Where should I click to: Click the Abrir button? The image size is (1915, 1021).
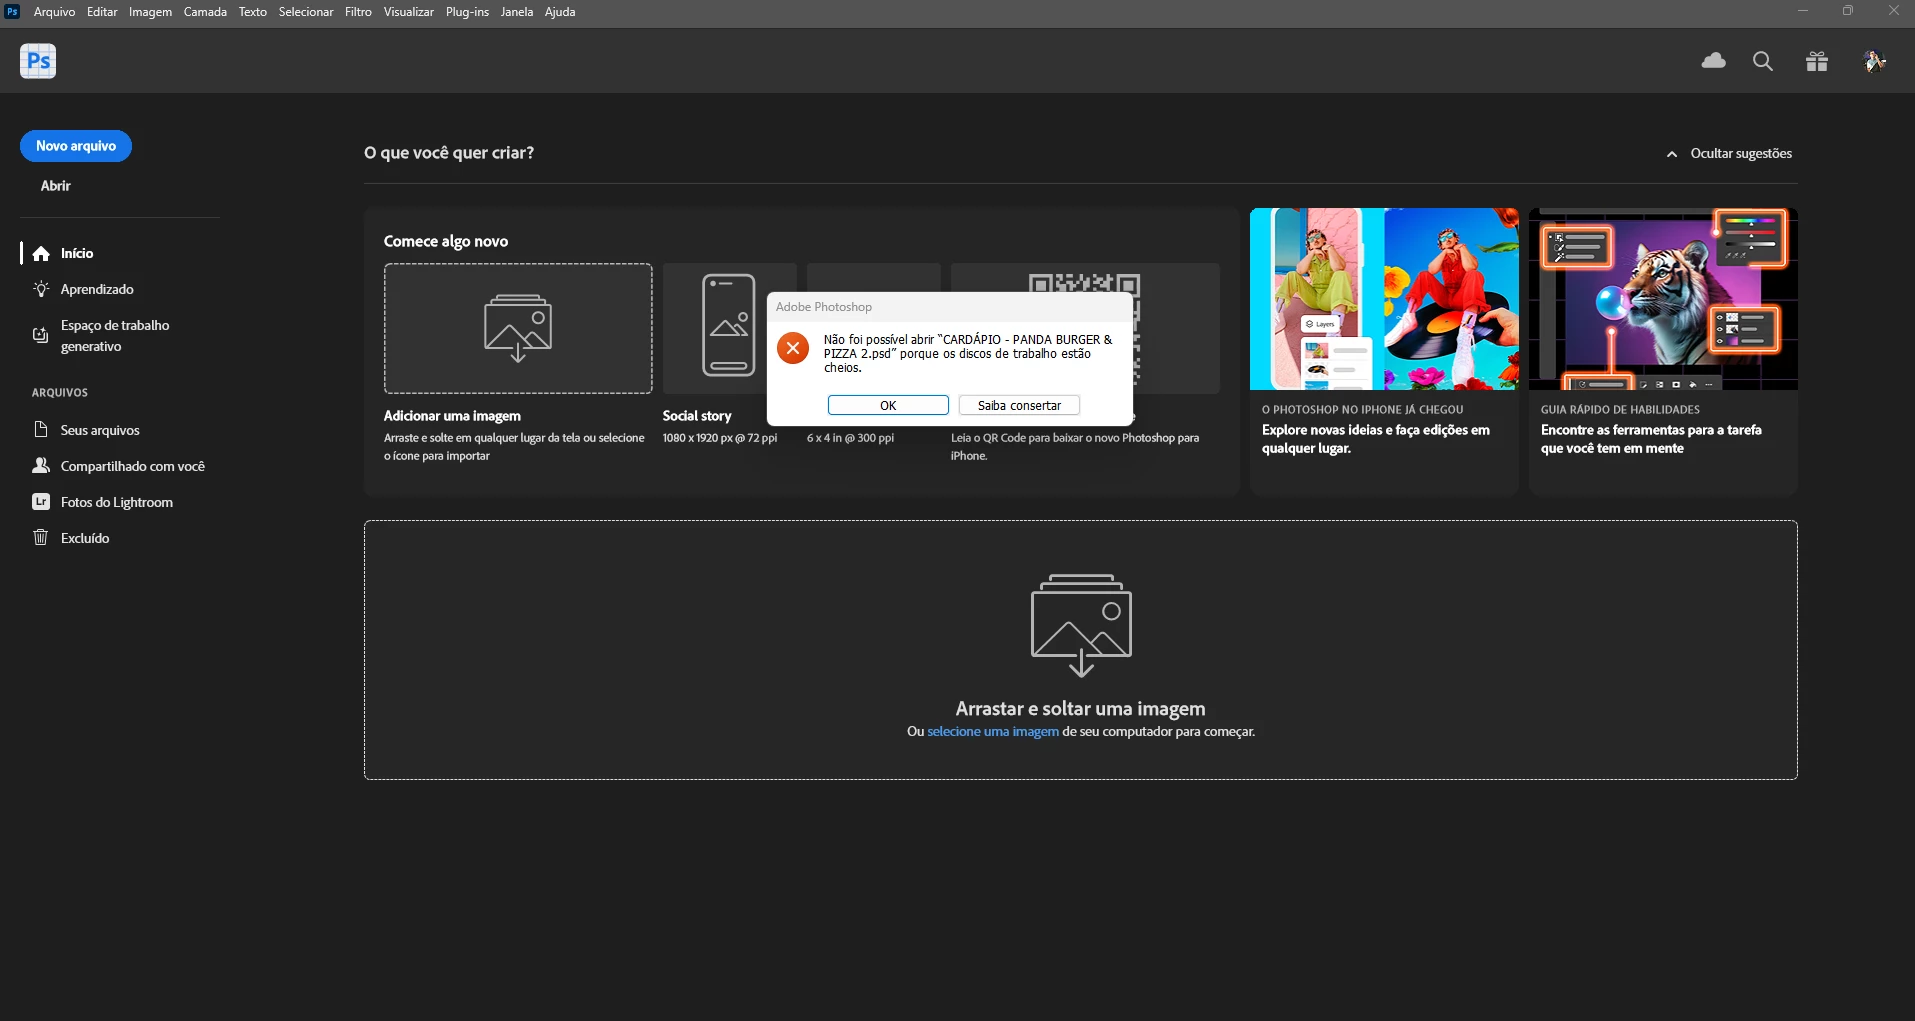pos(56,186)
